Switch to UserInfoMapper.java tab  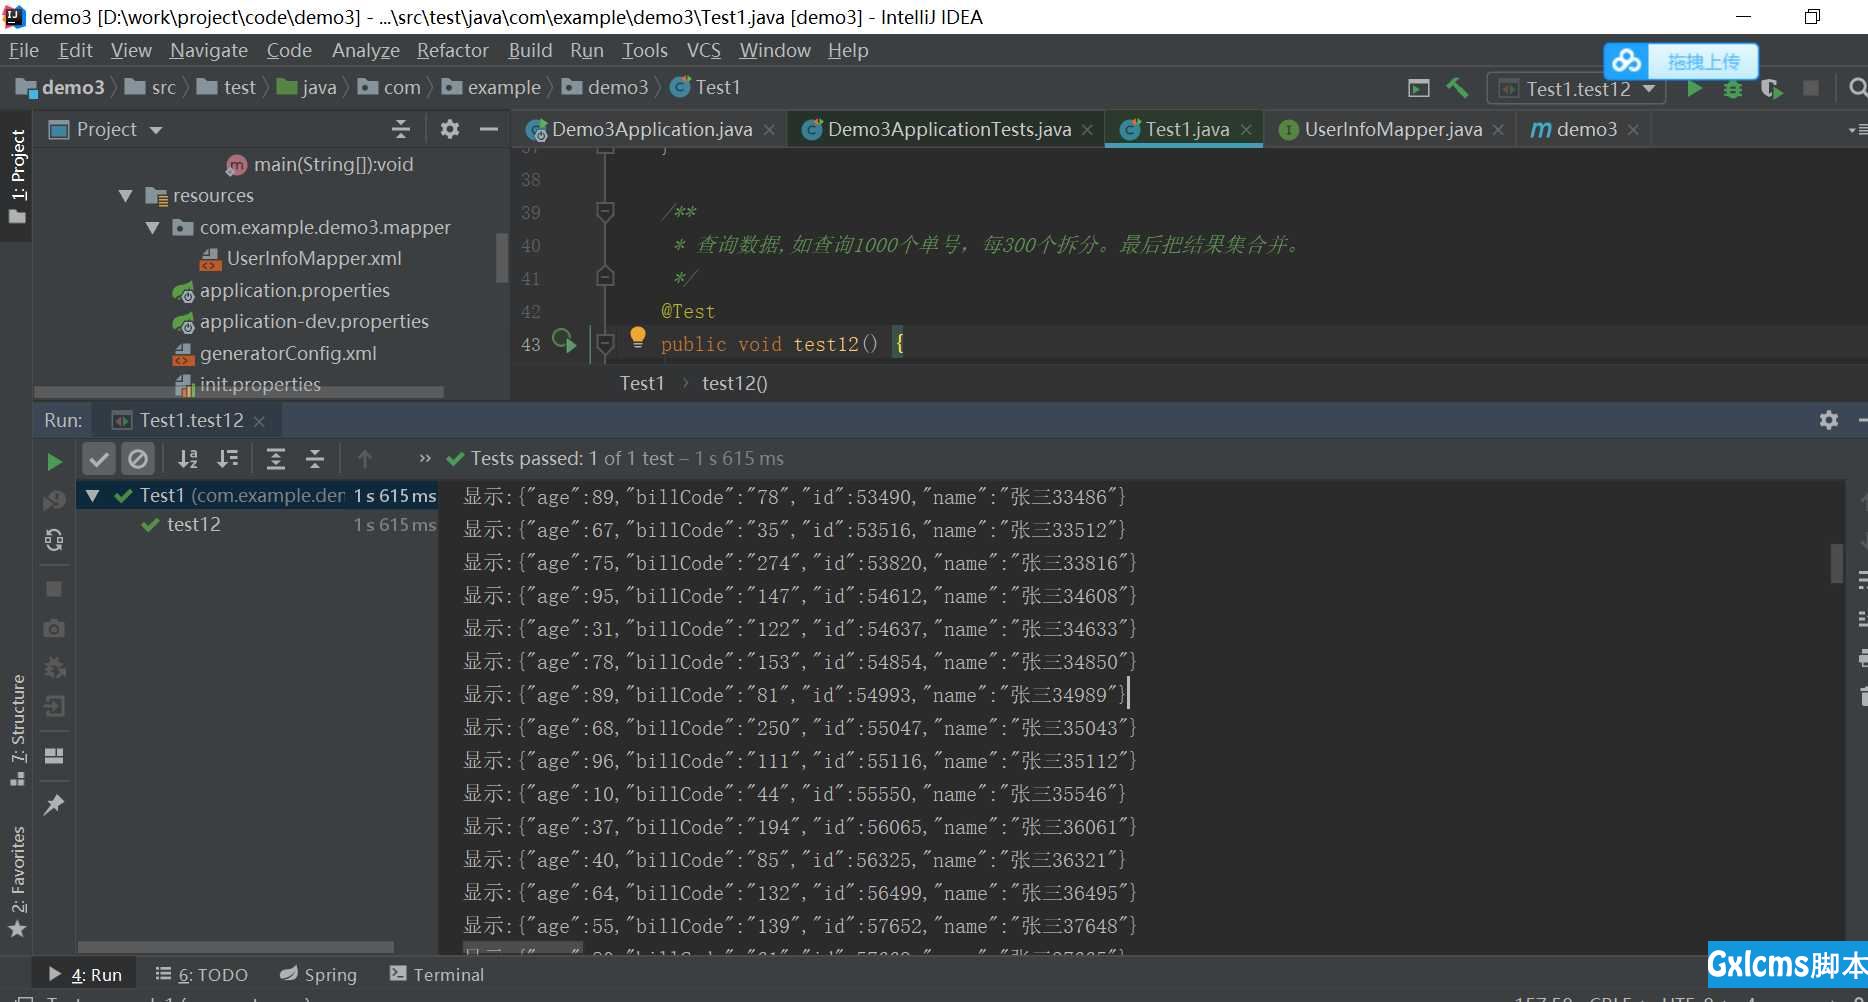pos(1392,129)
